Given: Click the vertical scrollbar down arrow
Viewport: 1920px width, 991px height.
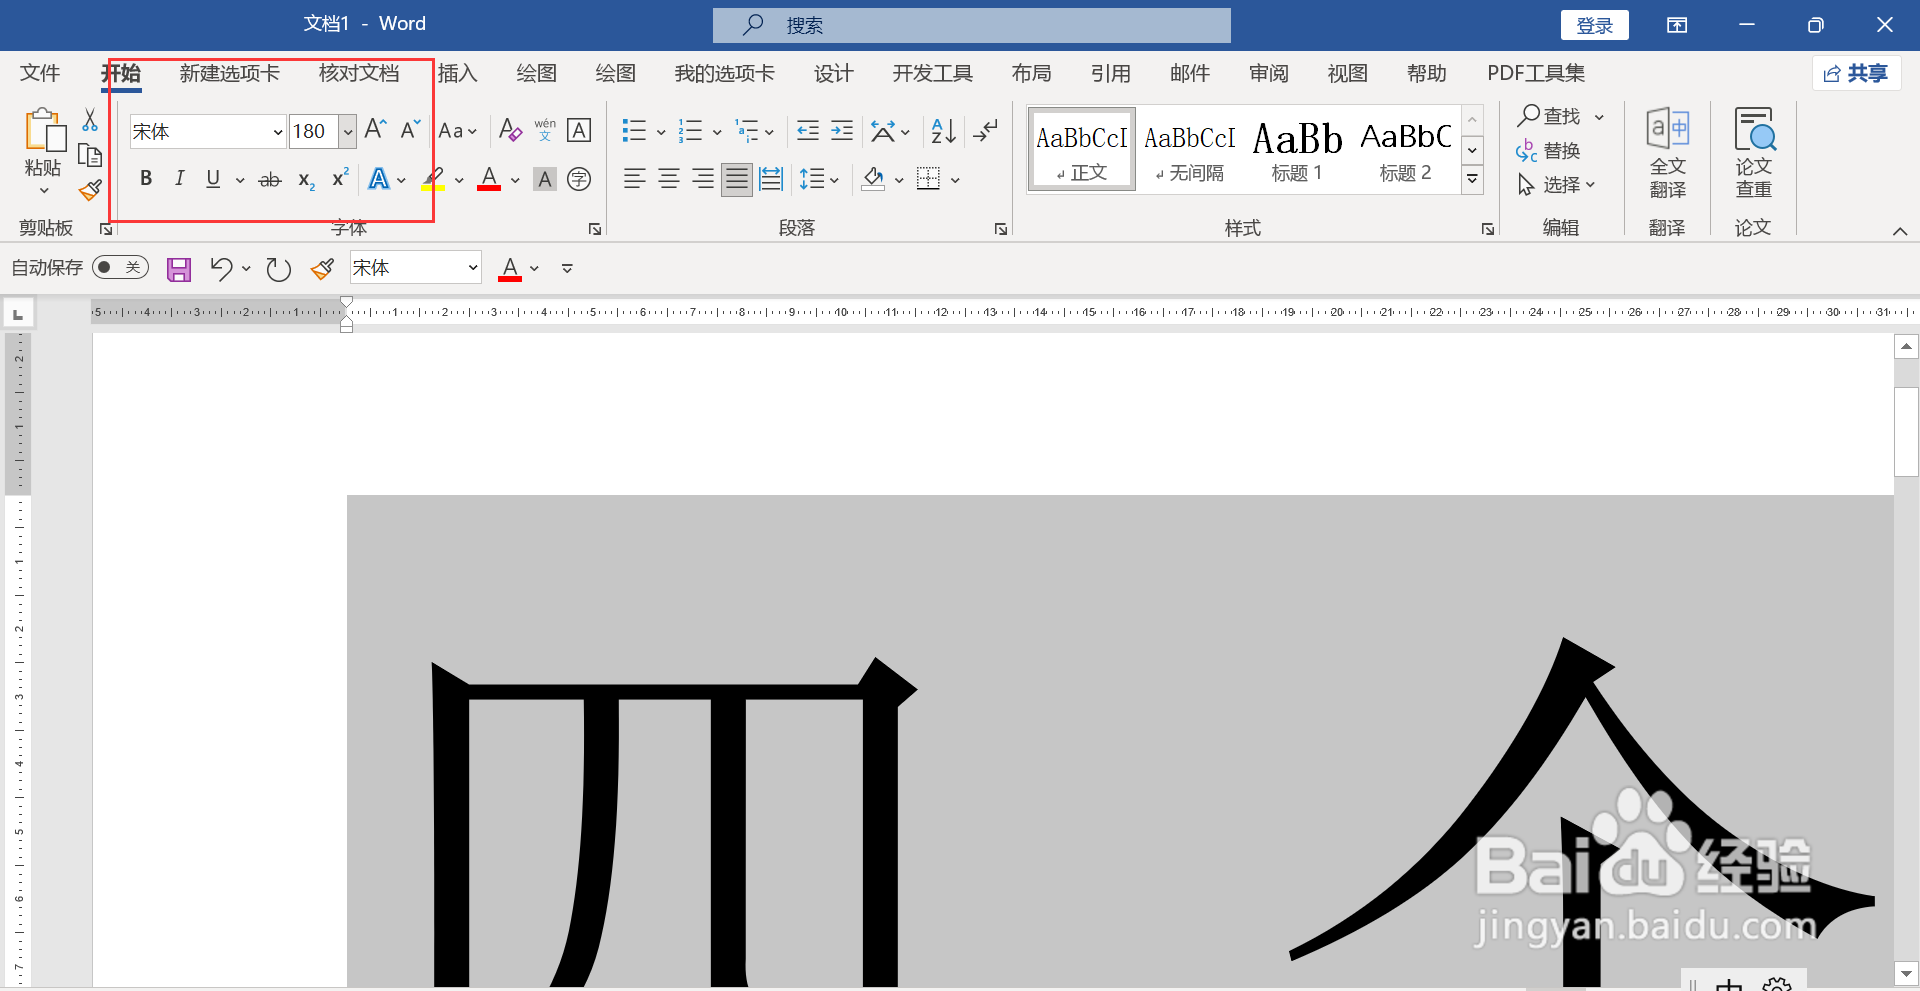Looking at the screenshot, I should pyautogui.click(x=1906, y=972).
